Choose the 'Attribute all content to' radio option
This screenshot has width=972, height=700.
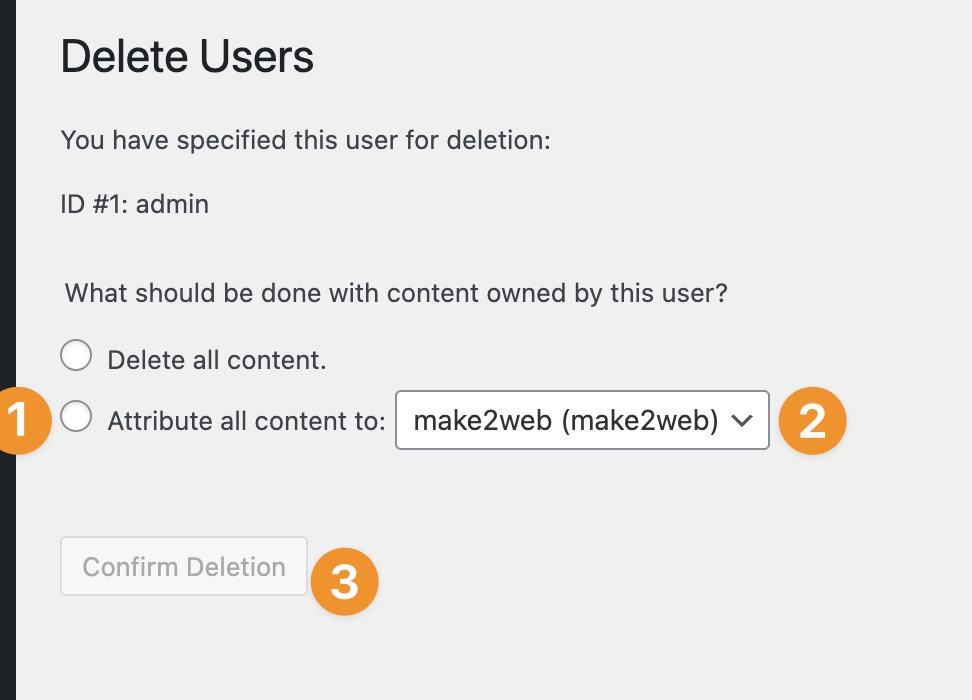tap(76, 416)
